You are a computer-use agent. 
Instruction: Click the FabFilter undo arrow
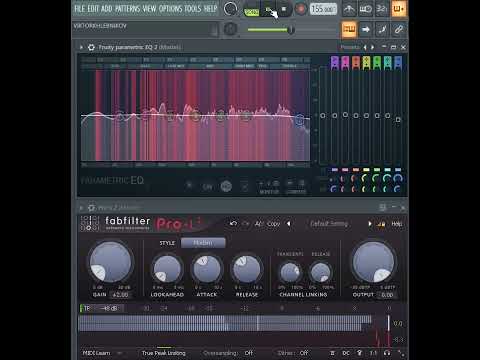point(233,223)
